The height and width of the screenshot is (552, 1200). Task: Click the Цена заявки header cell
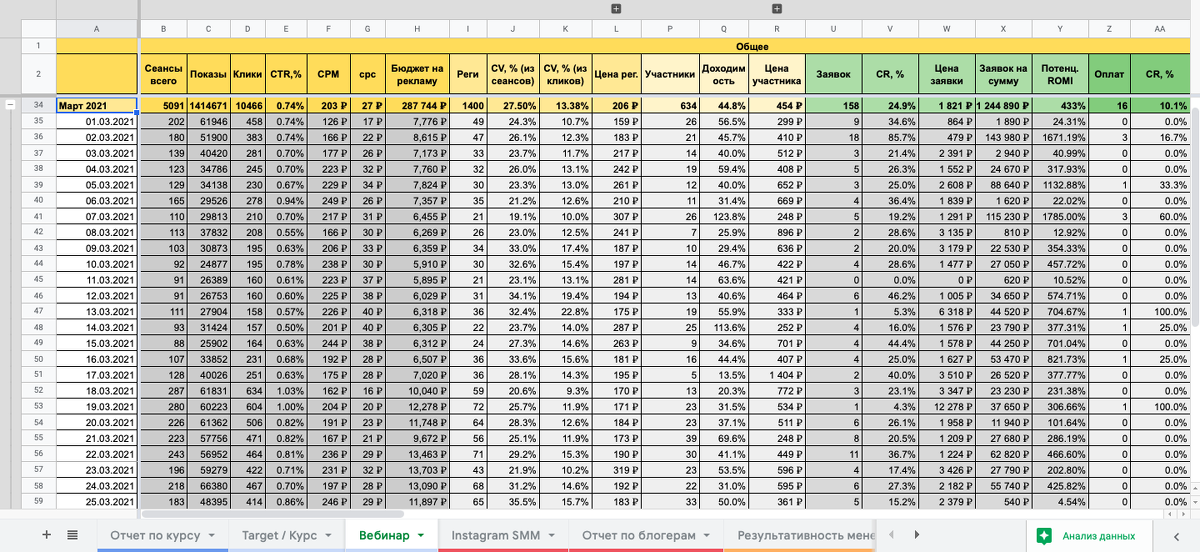coord(946,73)
